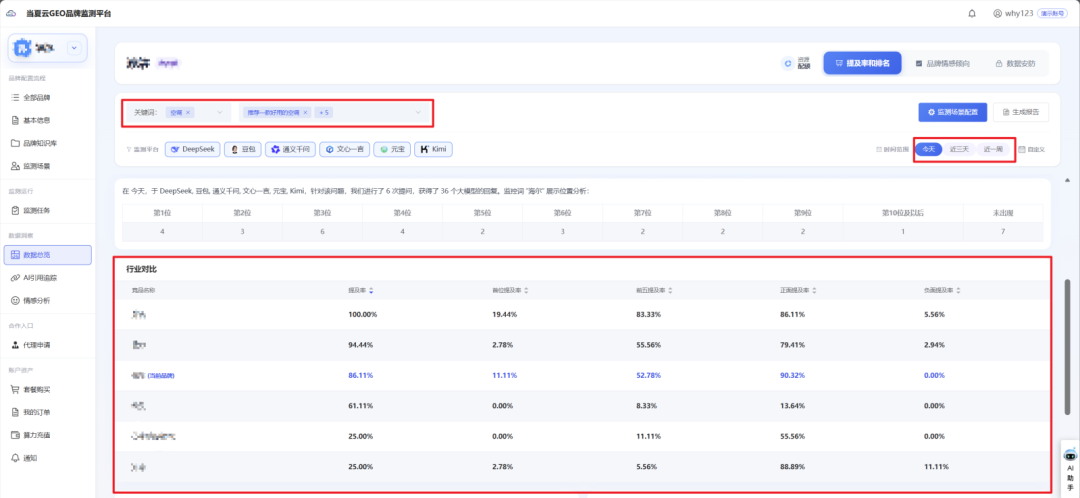Screen dimensions: 1080x498
Task: Click the page vertical scrollbar thumb
Action: tap(1068, 348)
